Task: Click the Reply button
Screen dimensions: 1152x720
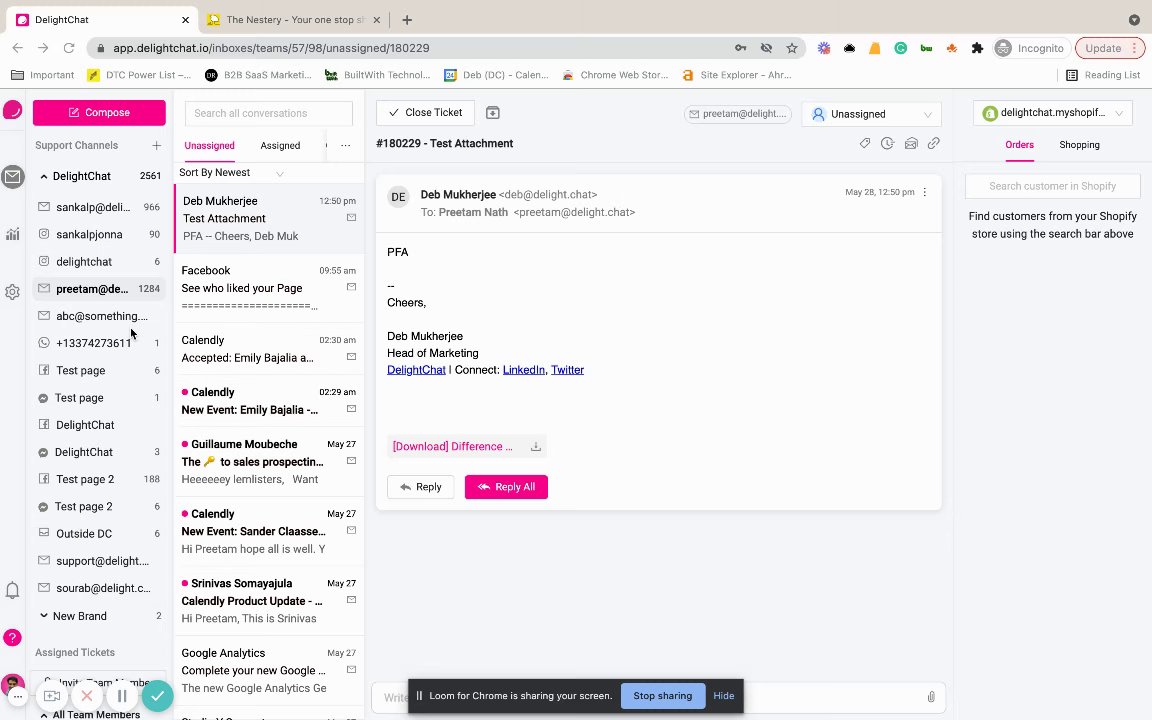Action: click(x=420, y=487)
